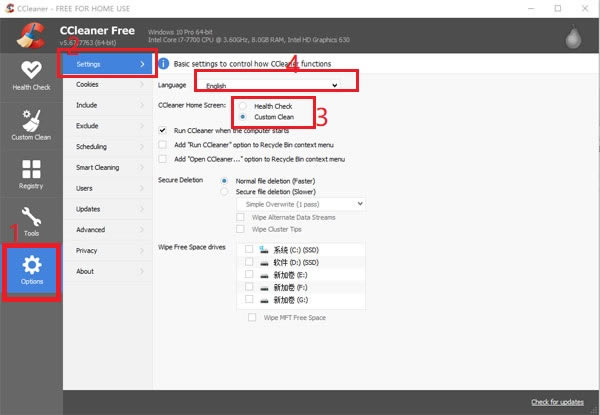Open the Language dropdown
This screenshot has width=600, height=415.
267,86
